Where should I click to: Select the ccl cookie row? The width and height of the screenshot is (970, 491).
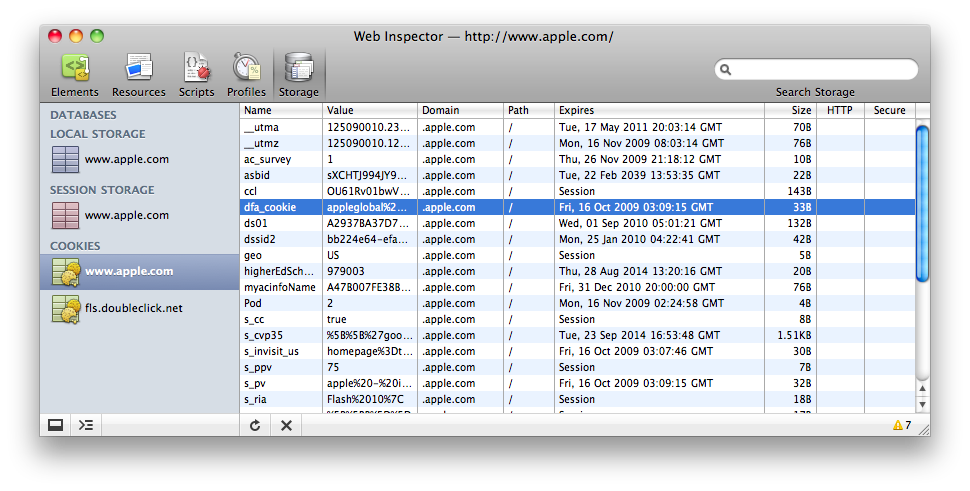(x=577, y=192)
